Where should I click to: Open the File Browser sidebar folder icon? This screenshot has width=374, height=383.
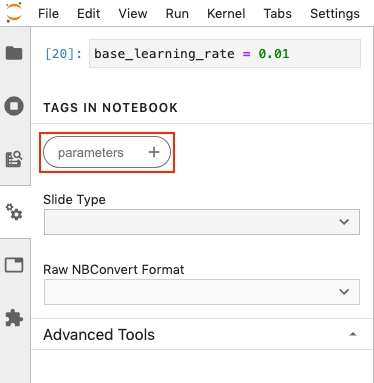14,53
